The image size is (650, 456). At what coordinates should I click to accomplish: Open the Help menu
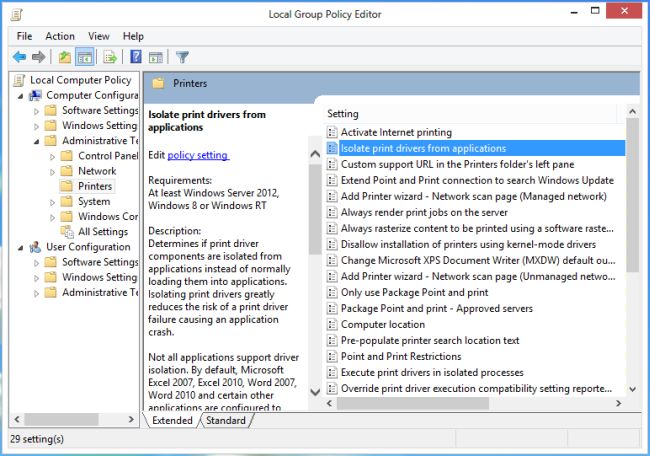click(x=133, y=36)
